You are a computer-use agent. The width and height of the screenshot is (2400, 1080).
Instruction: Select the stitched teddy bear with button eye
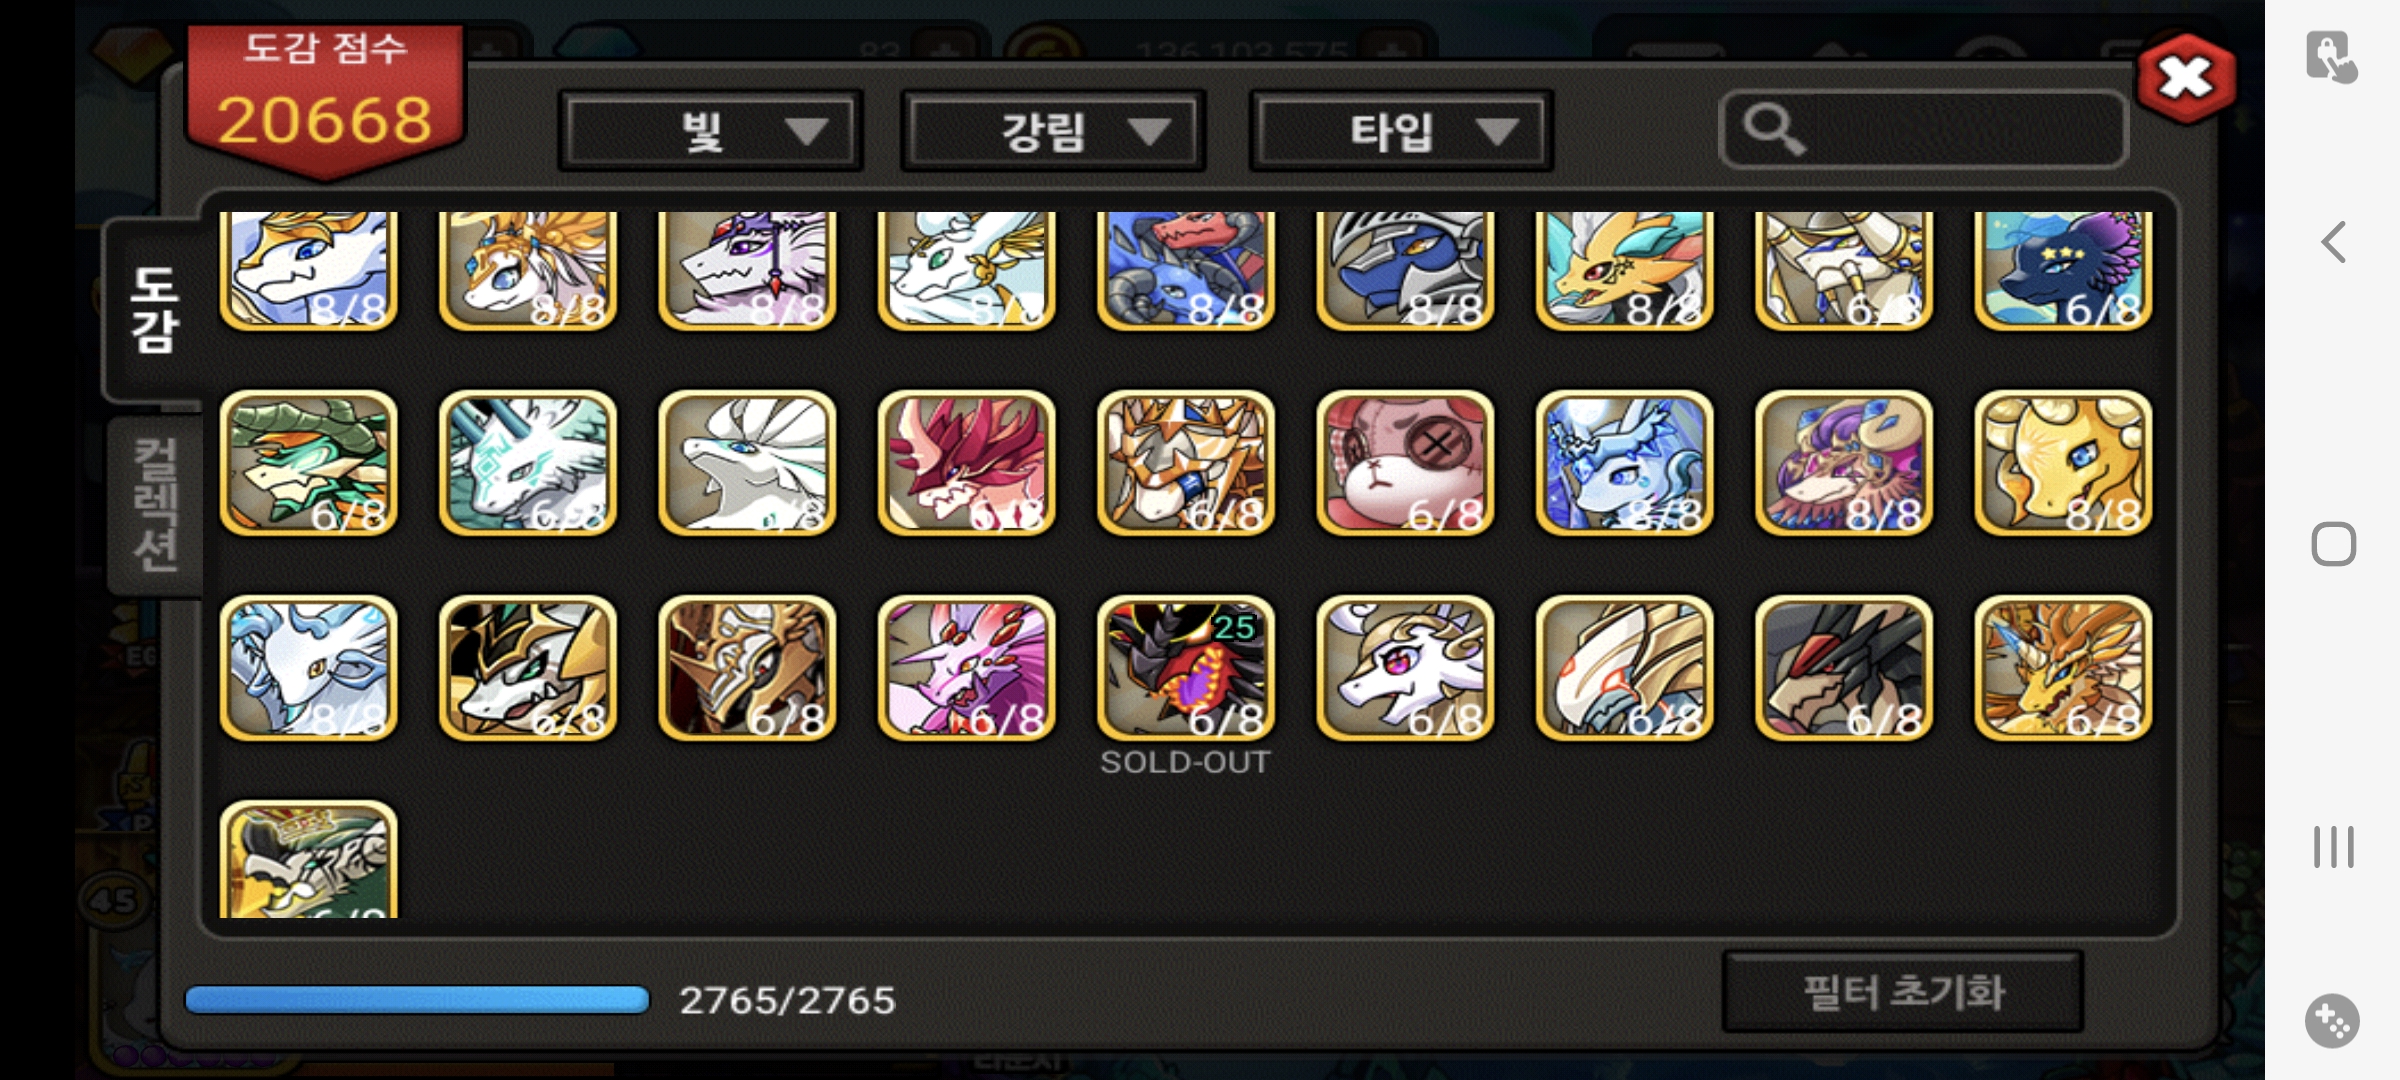pos(1405,463)
